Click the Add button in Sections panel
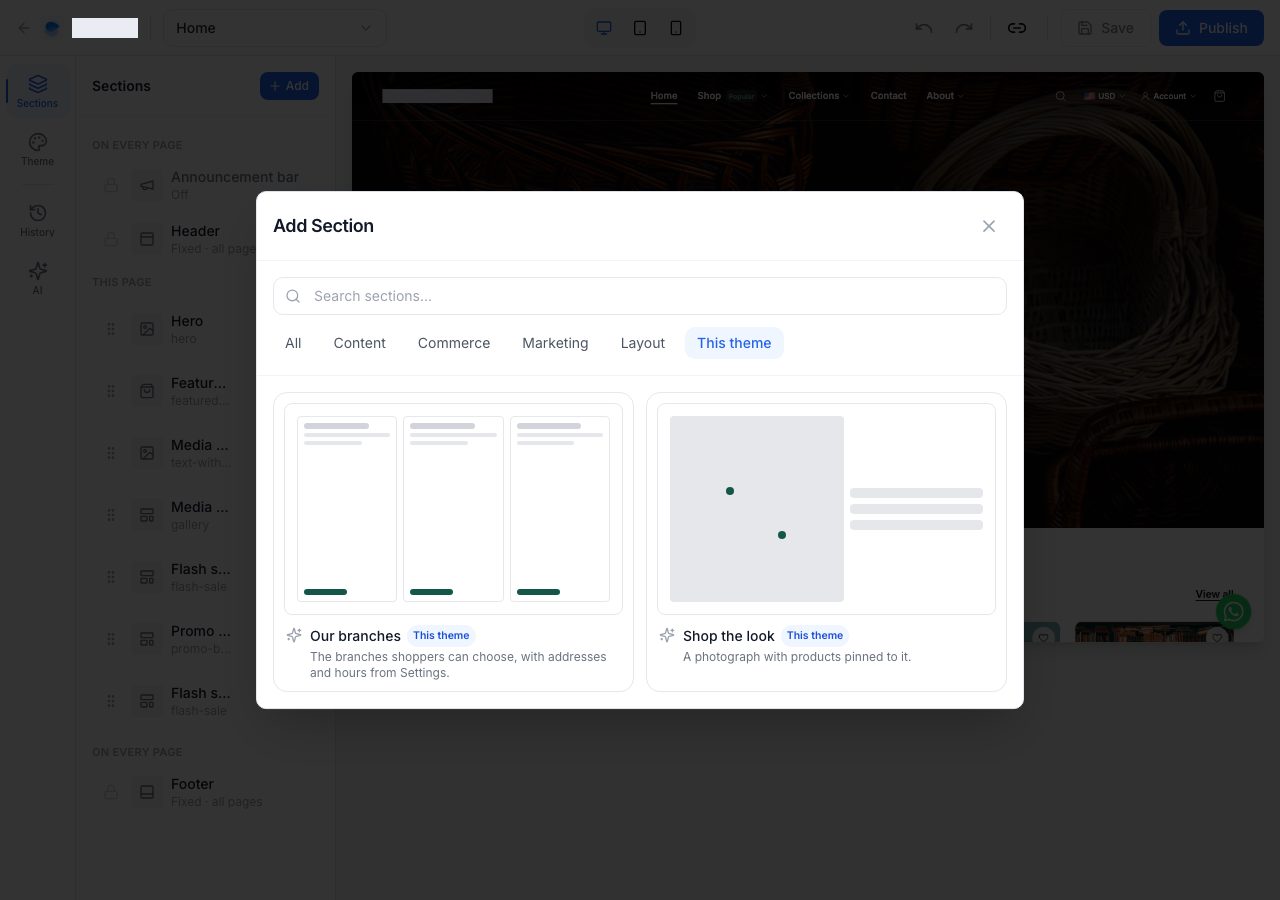 289,86
